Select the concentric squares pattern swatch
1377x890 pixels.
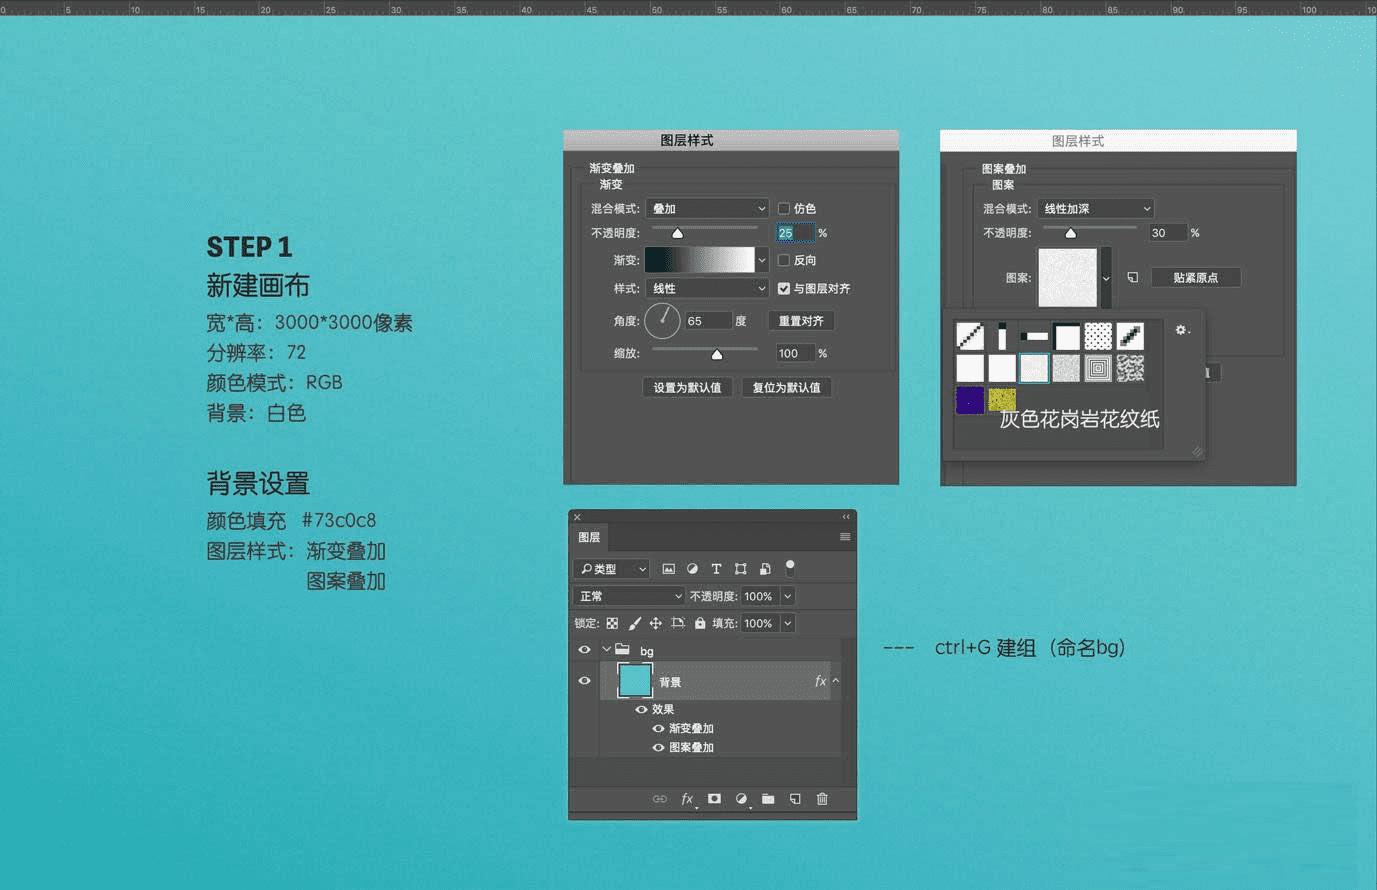1098,368
